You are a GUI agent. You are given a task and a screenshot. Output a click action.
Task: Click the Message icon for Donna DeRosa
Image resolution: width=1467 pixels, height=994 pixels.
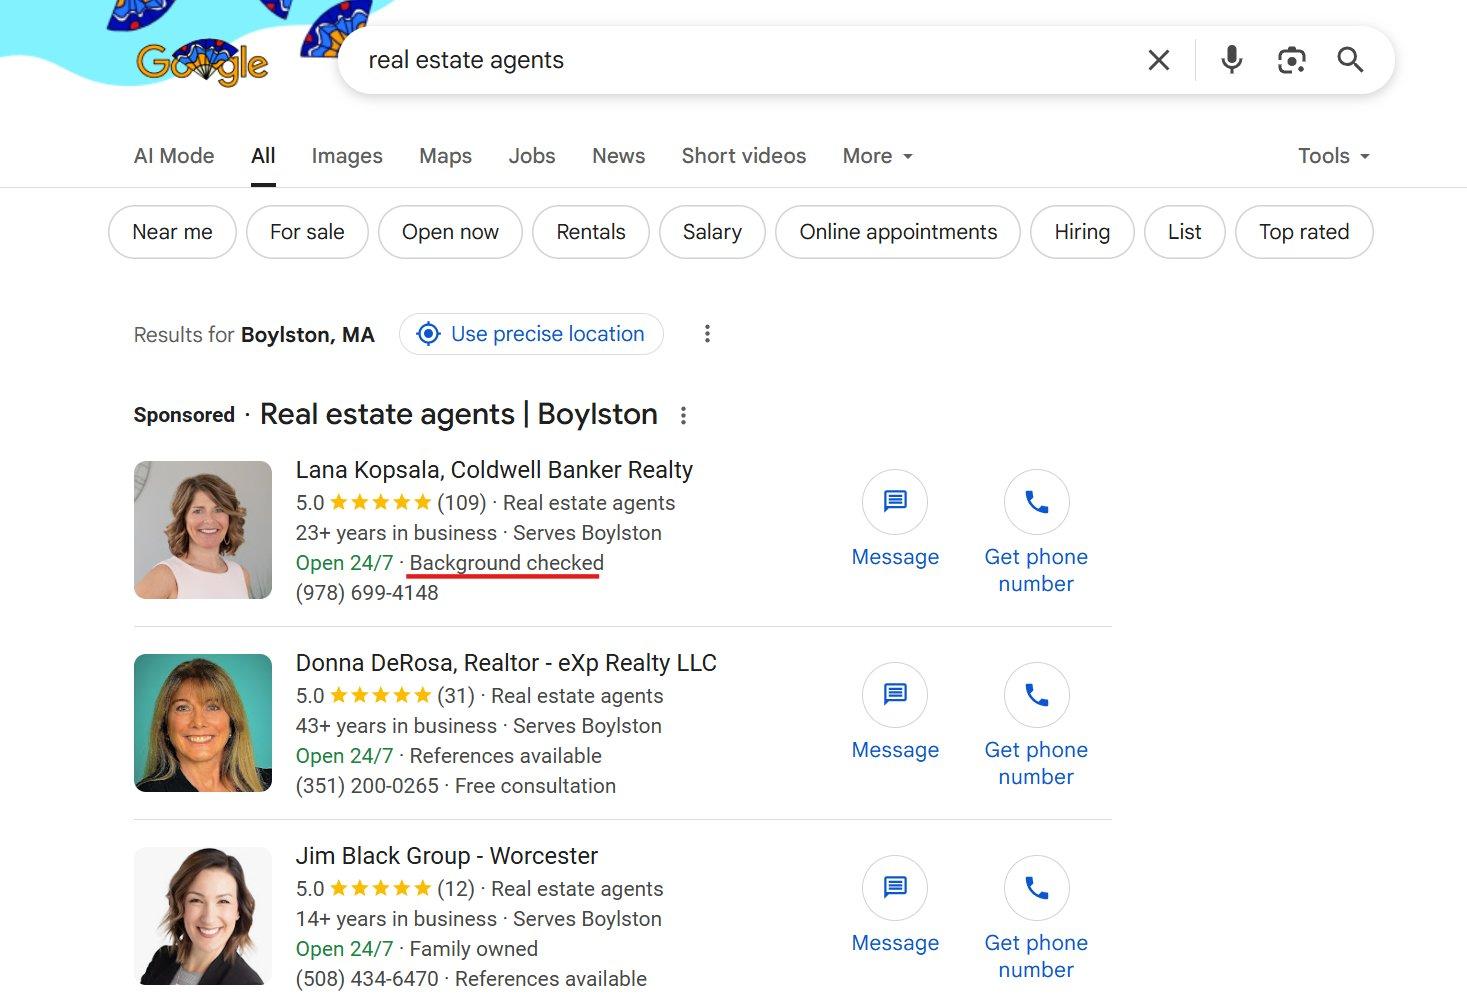895,695
